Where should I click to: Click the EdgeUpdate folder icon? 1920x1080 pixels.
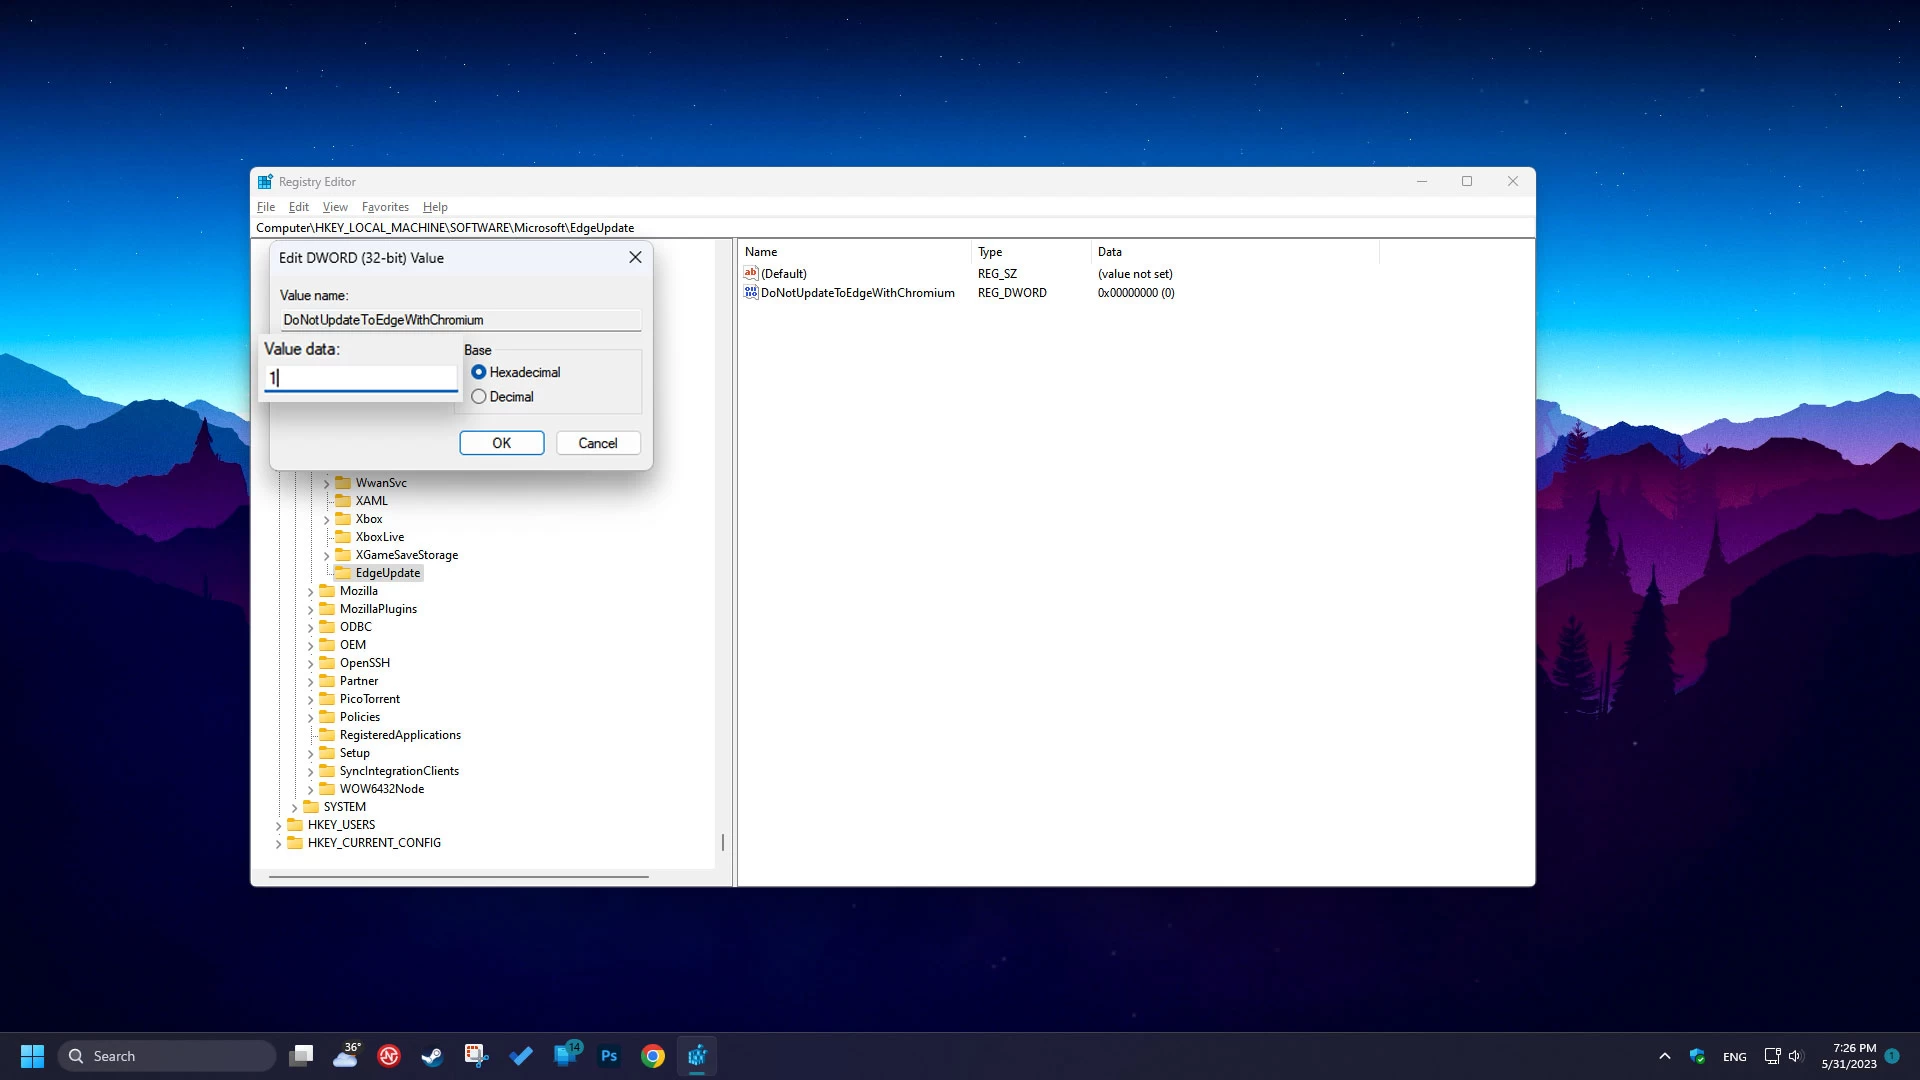(x=343, y=573)
